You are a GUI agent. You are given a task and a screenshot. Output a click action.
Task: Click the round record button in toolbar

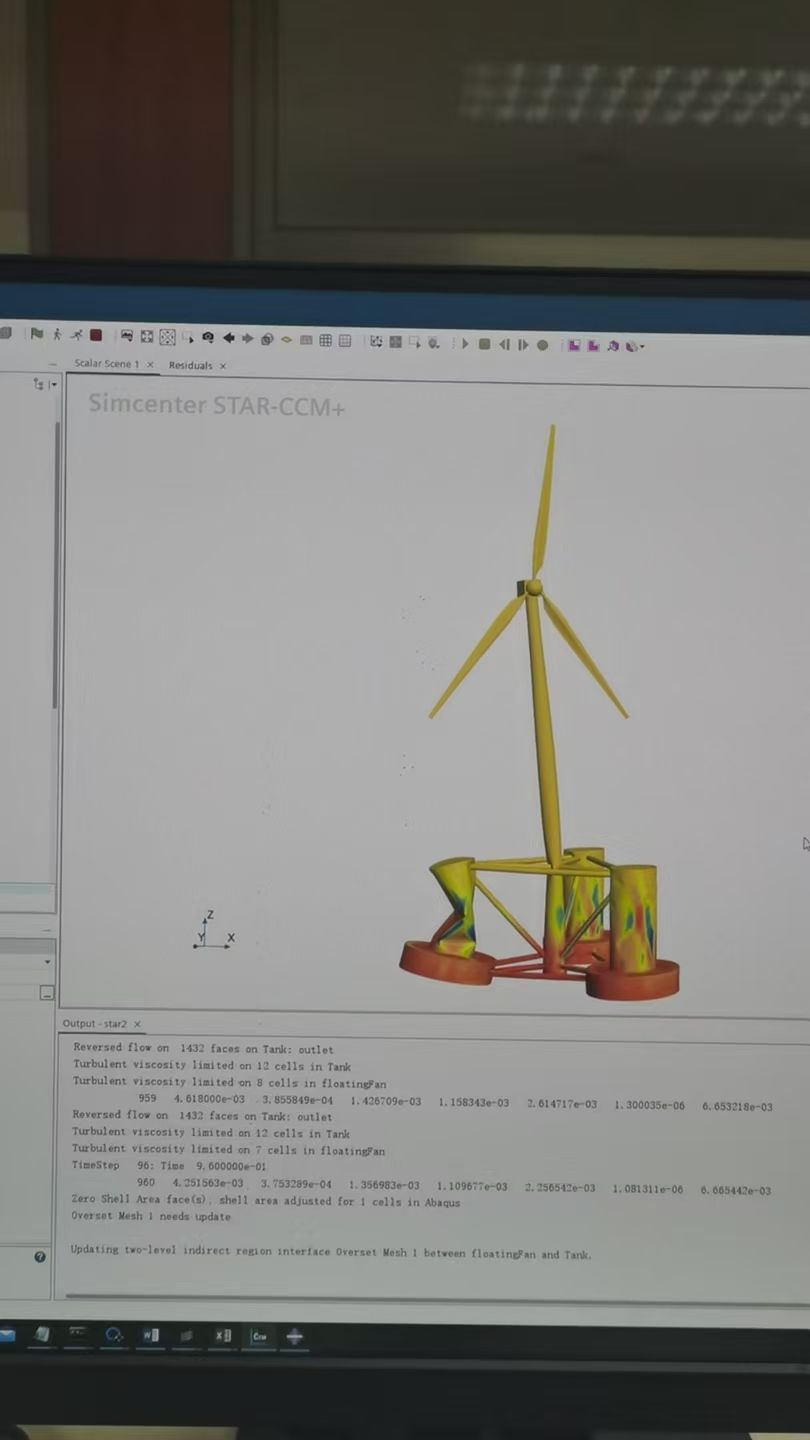coord(543,345)
